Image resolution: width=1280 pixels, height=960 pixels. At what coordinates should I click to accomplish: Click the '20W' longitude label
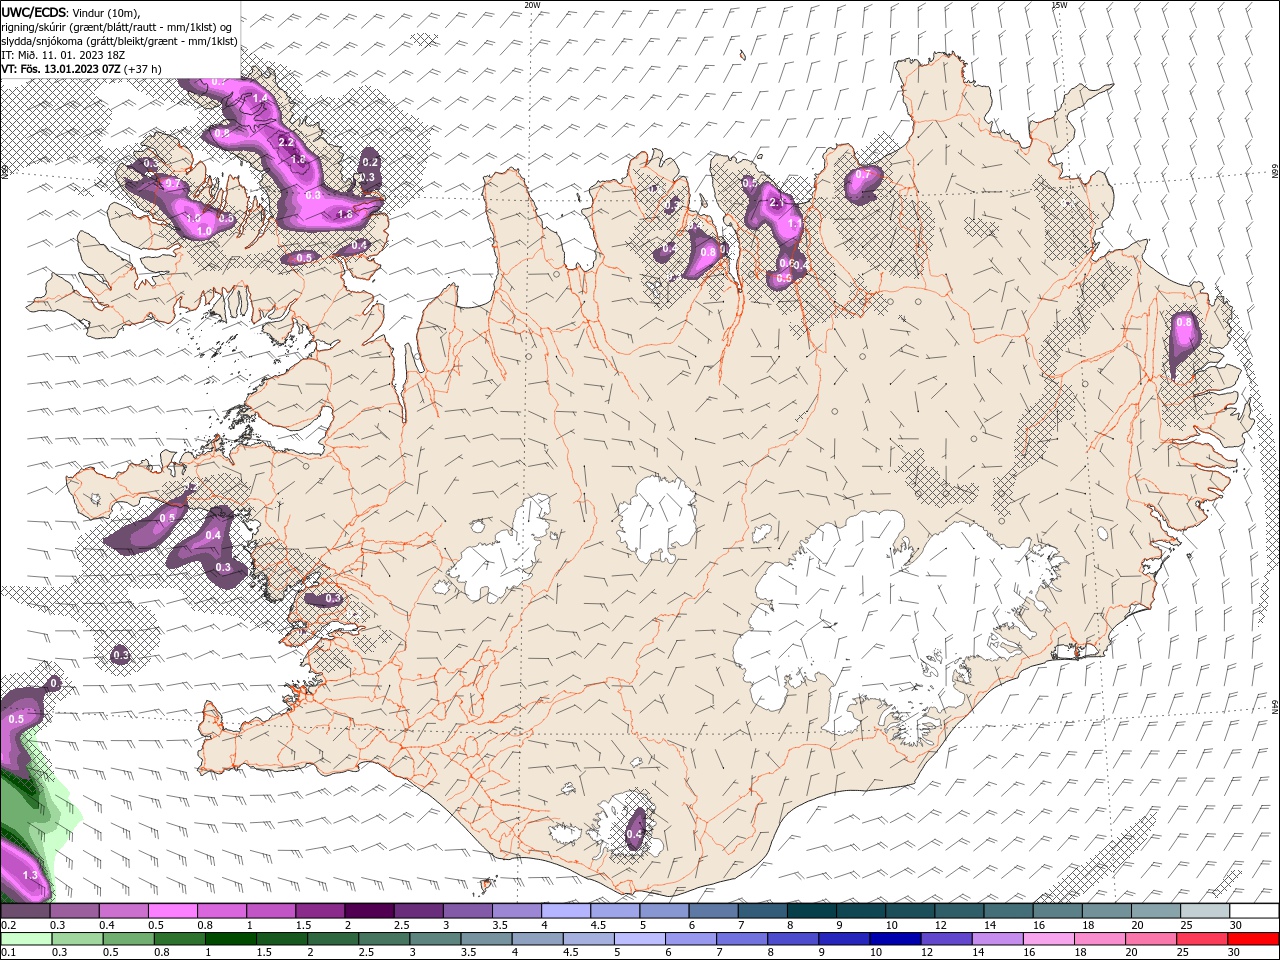pyautogui.click(x=532, y=4)
